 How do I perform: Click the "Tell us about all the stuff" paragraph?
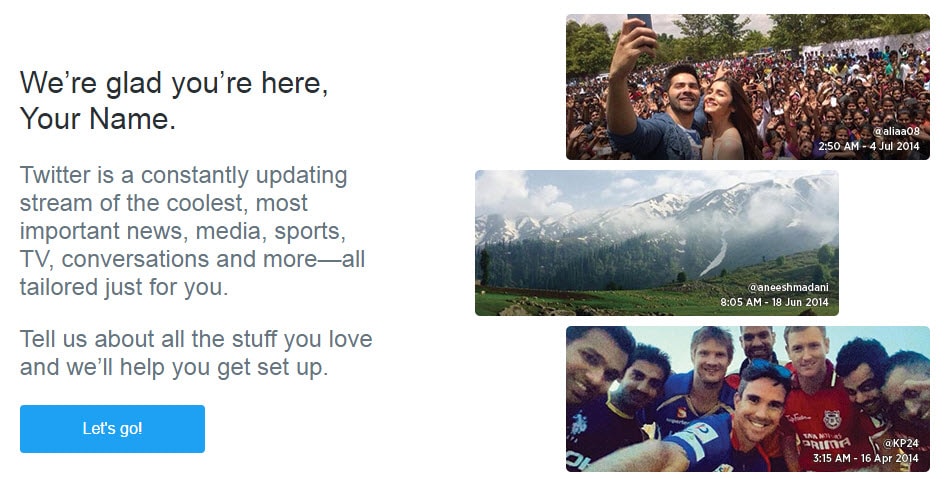(195, 352)
